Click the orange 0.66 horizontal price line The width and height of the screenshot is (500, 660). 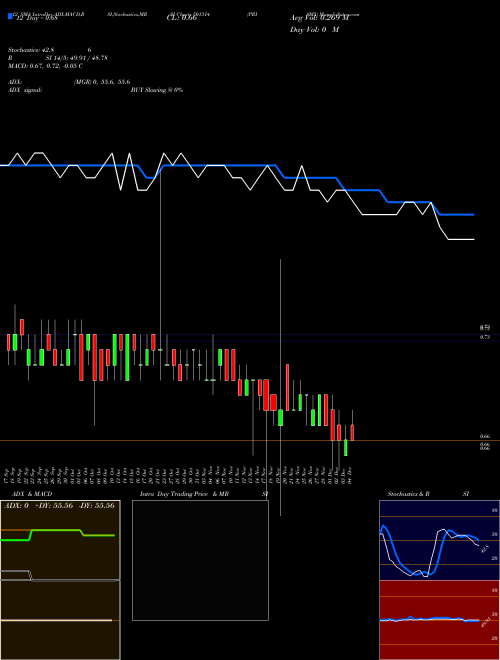click(x=250, y=441)
